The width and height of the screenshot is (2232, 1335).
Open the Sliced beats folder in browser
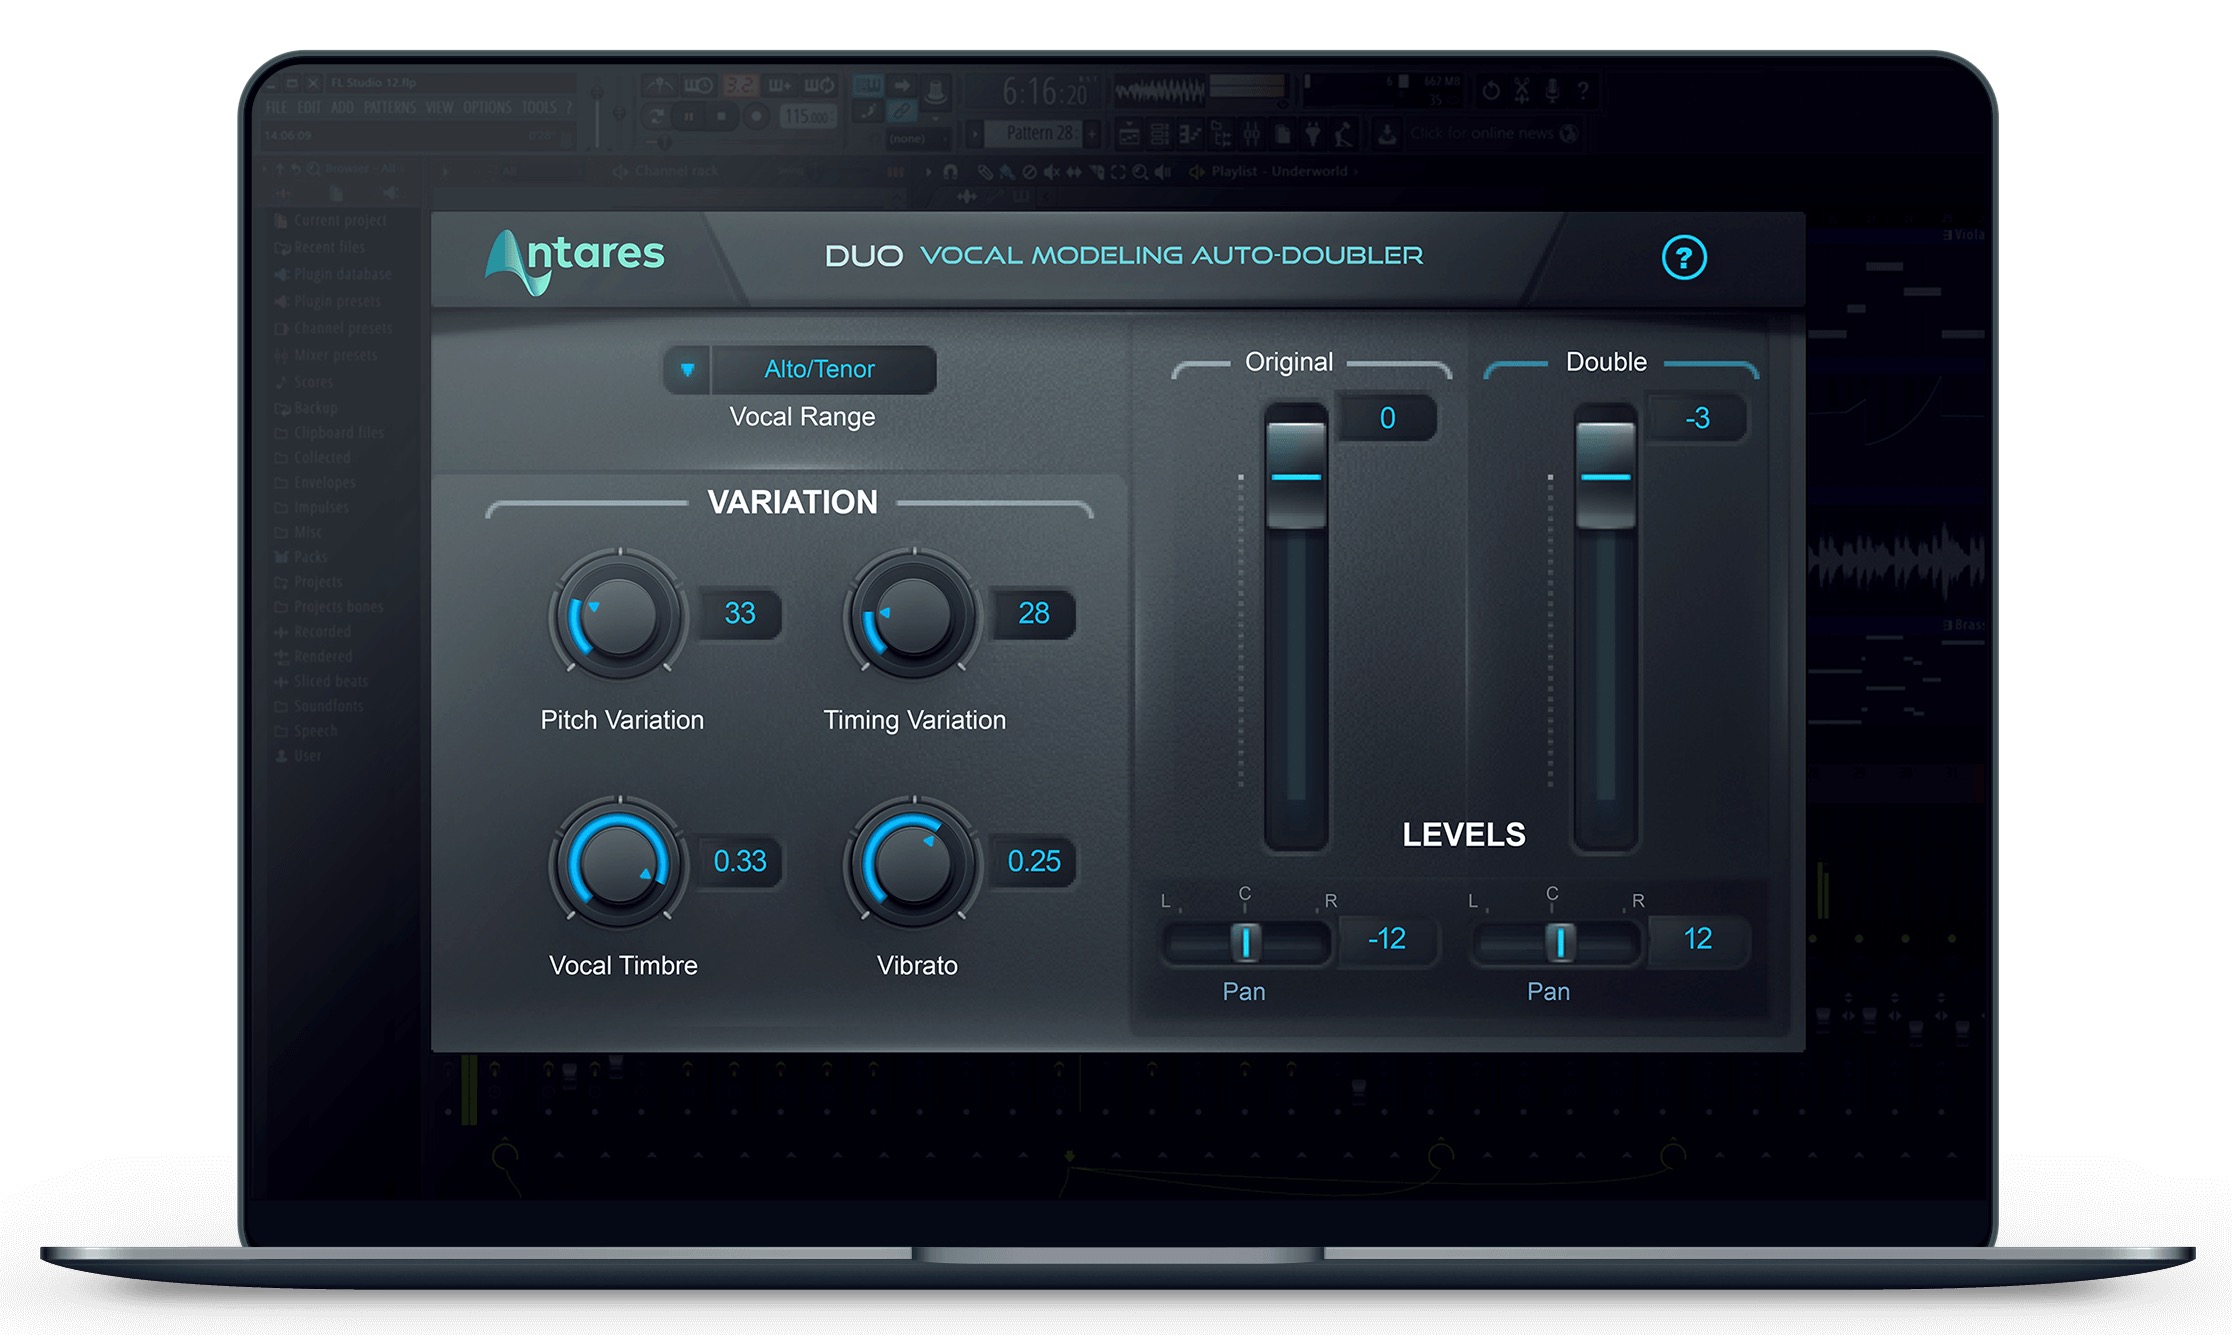tap(321, 681)
